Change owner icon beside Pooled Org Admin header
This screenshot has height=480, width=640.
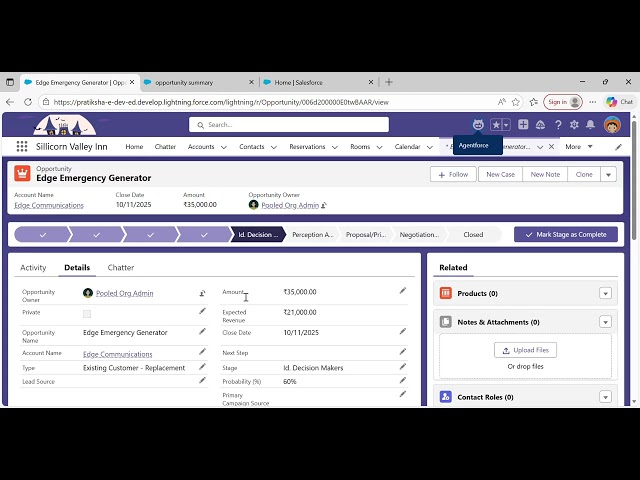coord(324,205)
